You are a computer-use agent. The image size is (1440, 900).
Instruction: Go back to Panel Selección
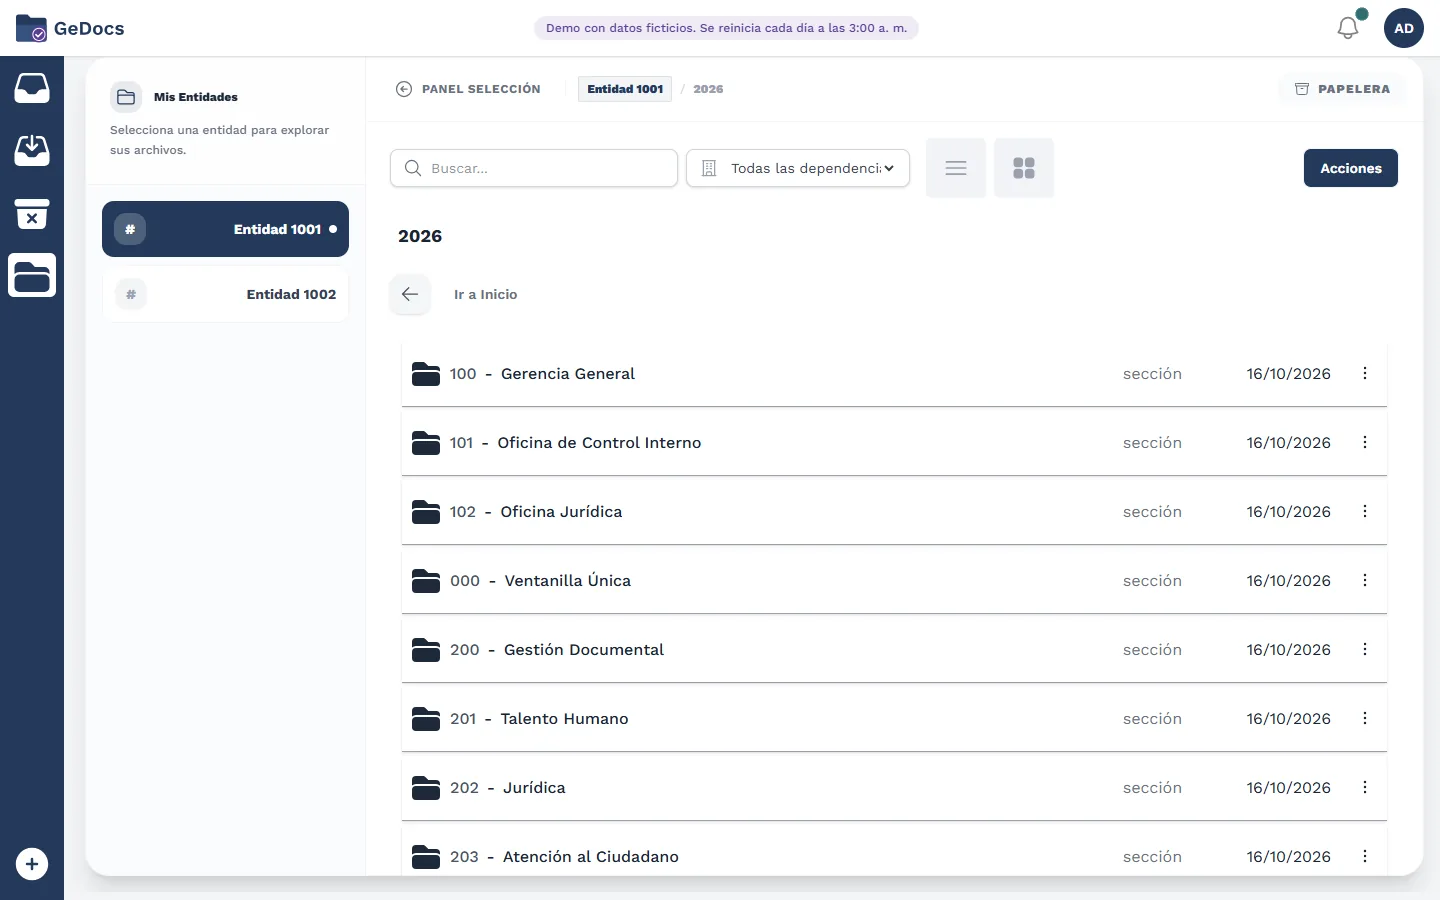(468, 89)
